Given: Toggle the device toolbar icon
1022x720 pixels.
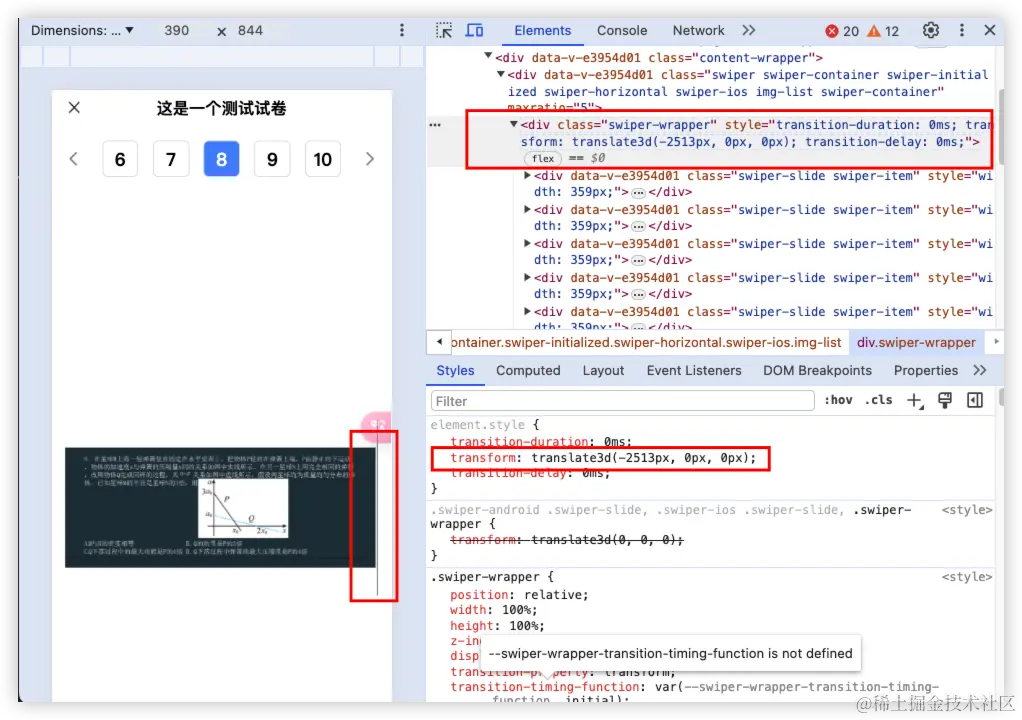Looking at the screenshot, I should tap(474, 31).
